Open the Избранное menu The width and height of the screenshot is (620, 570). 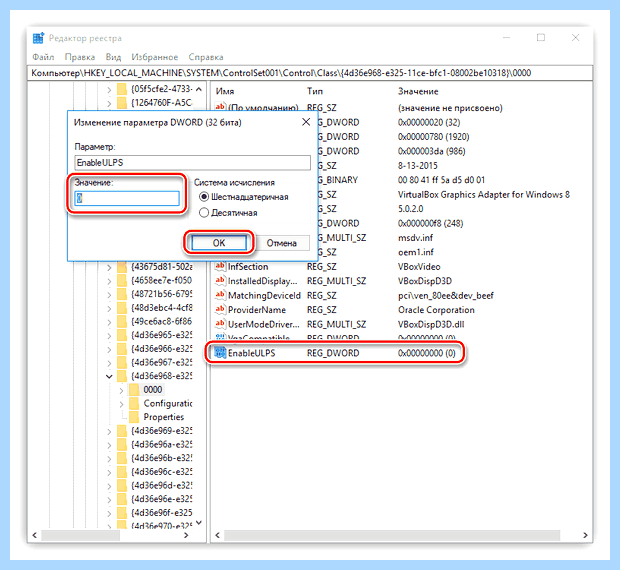pyautogui.click(x=155, y=57)
